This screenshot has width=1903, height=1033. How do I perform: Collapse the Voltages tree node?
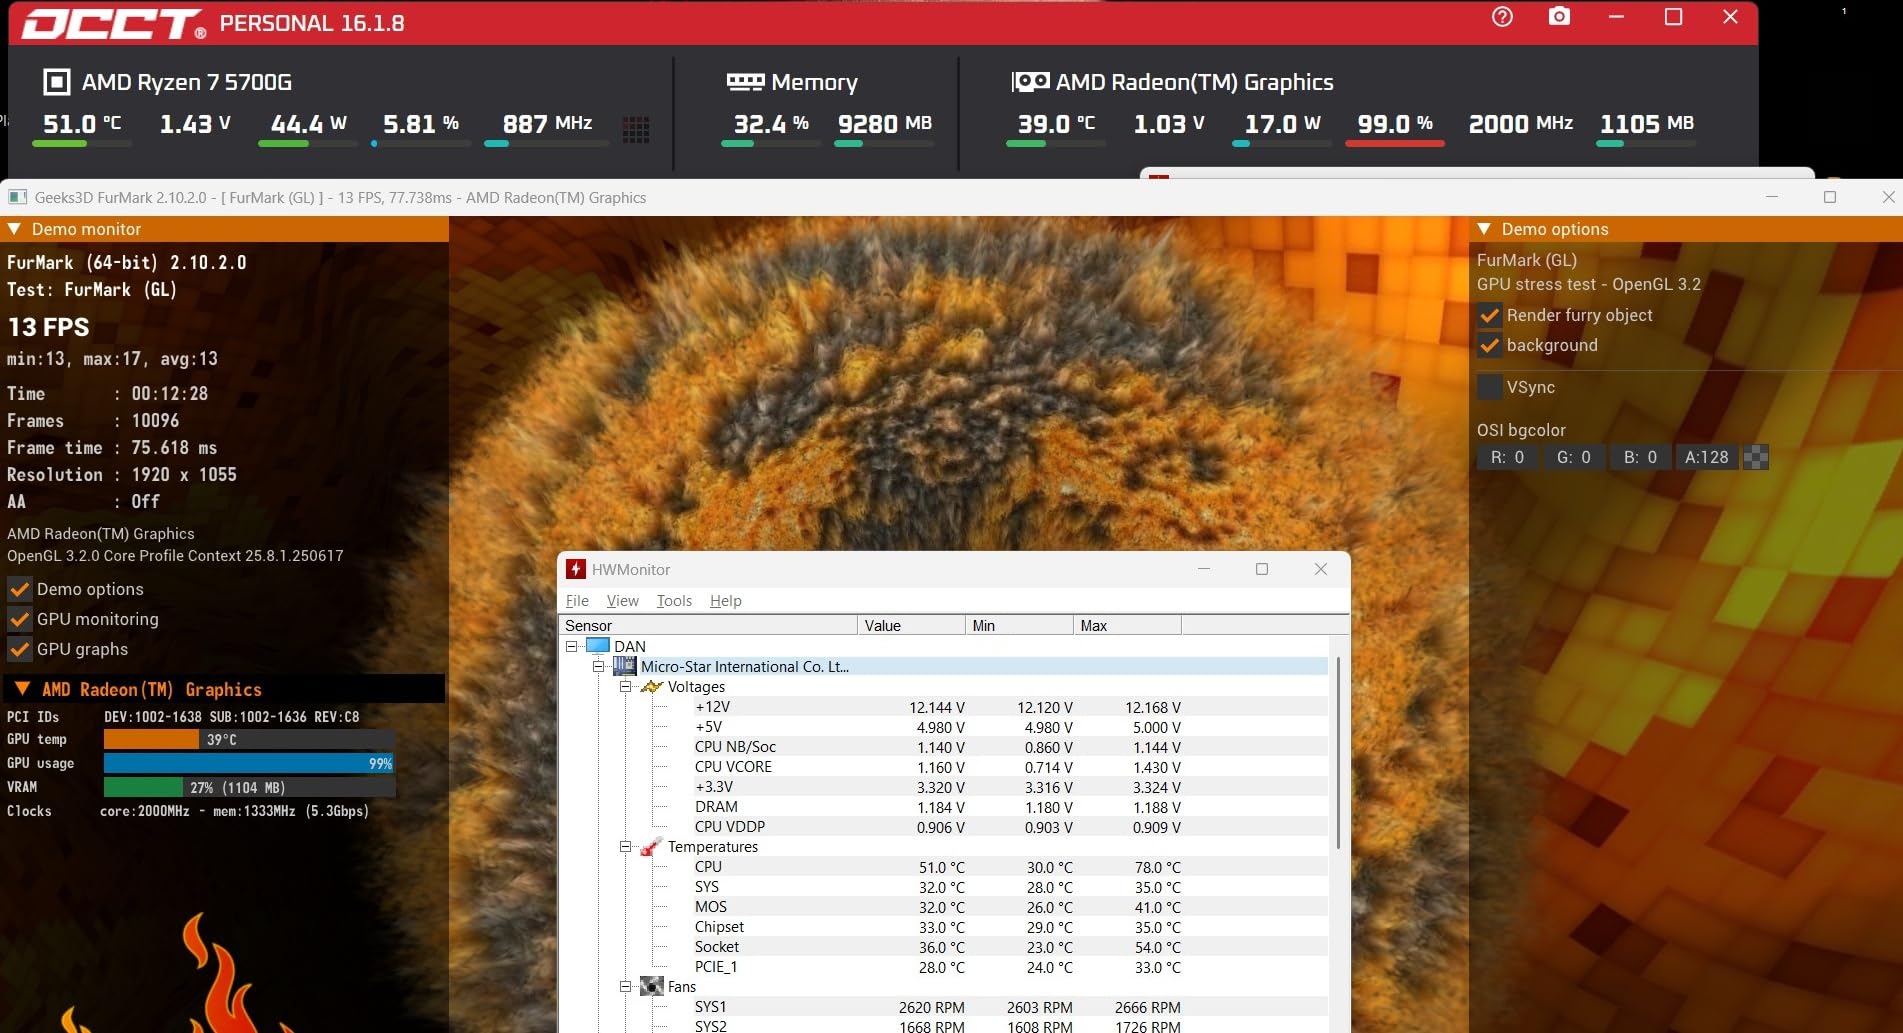pos(626,686)
